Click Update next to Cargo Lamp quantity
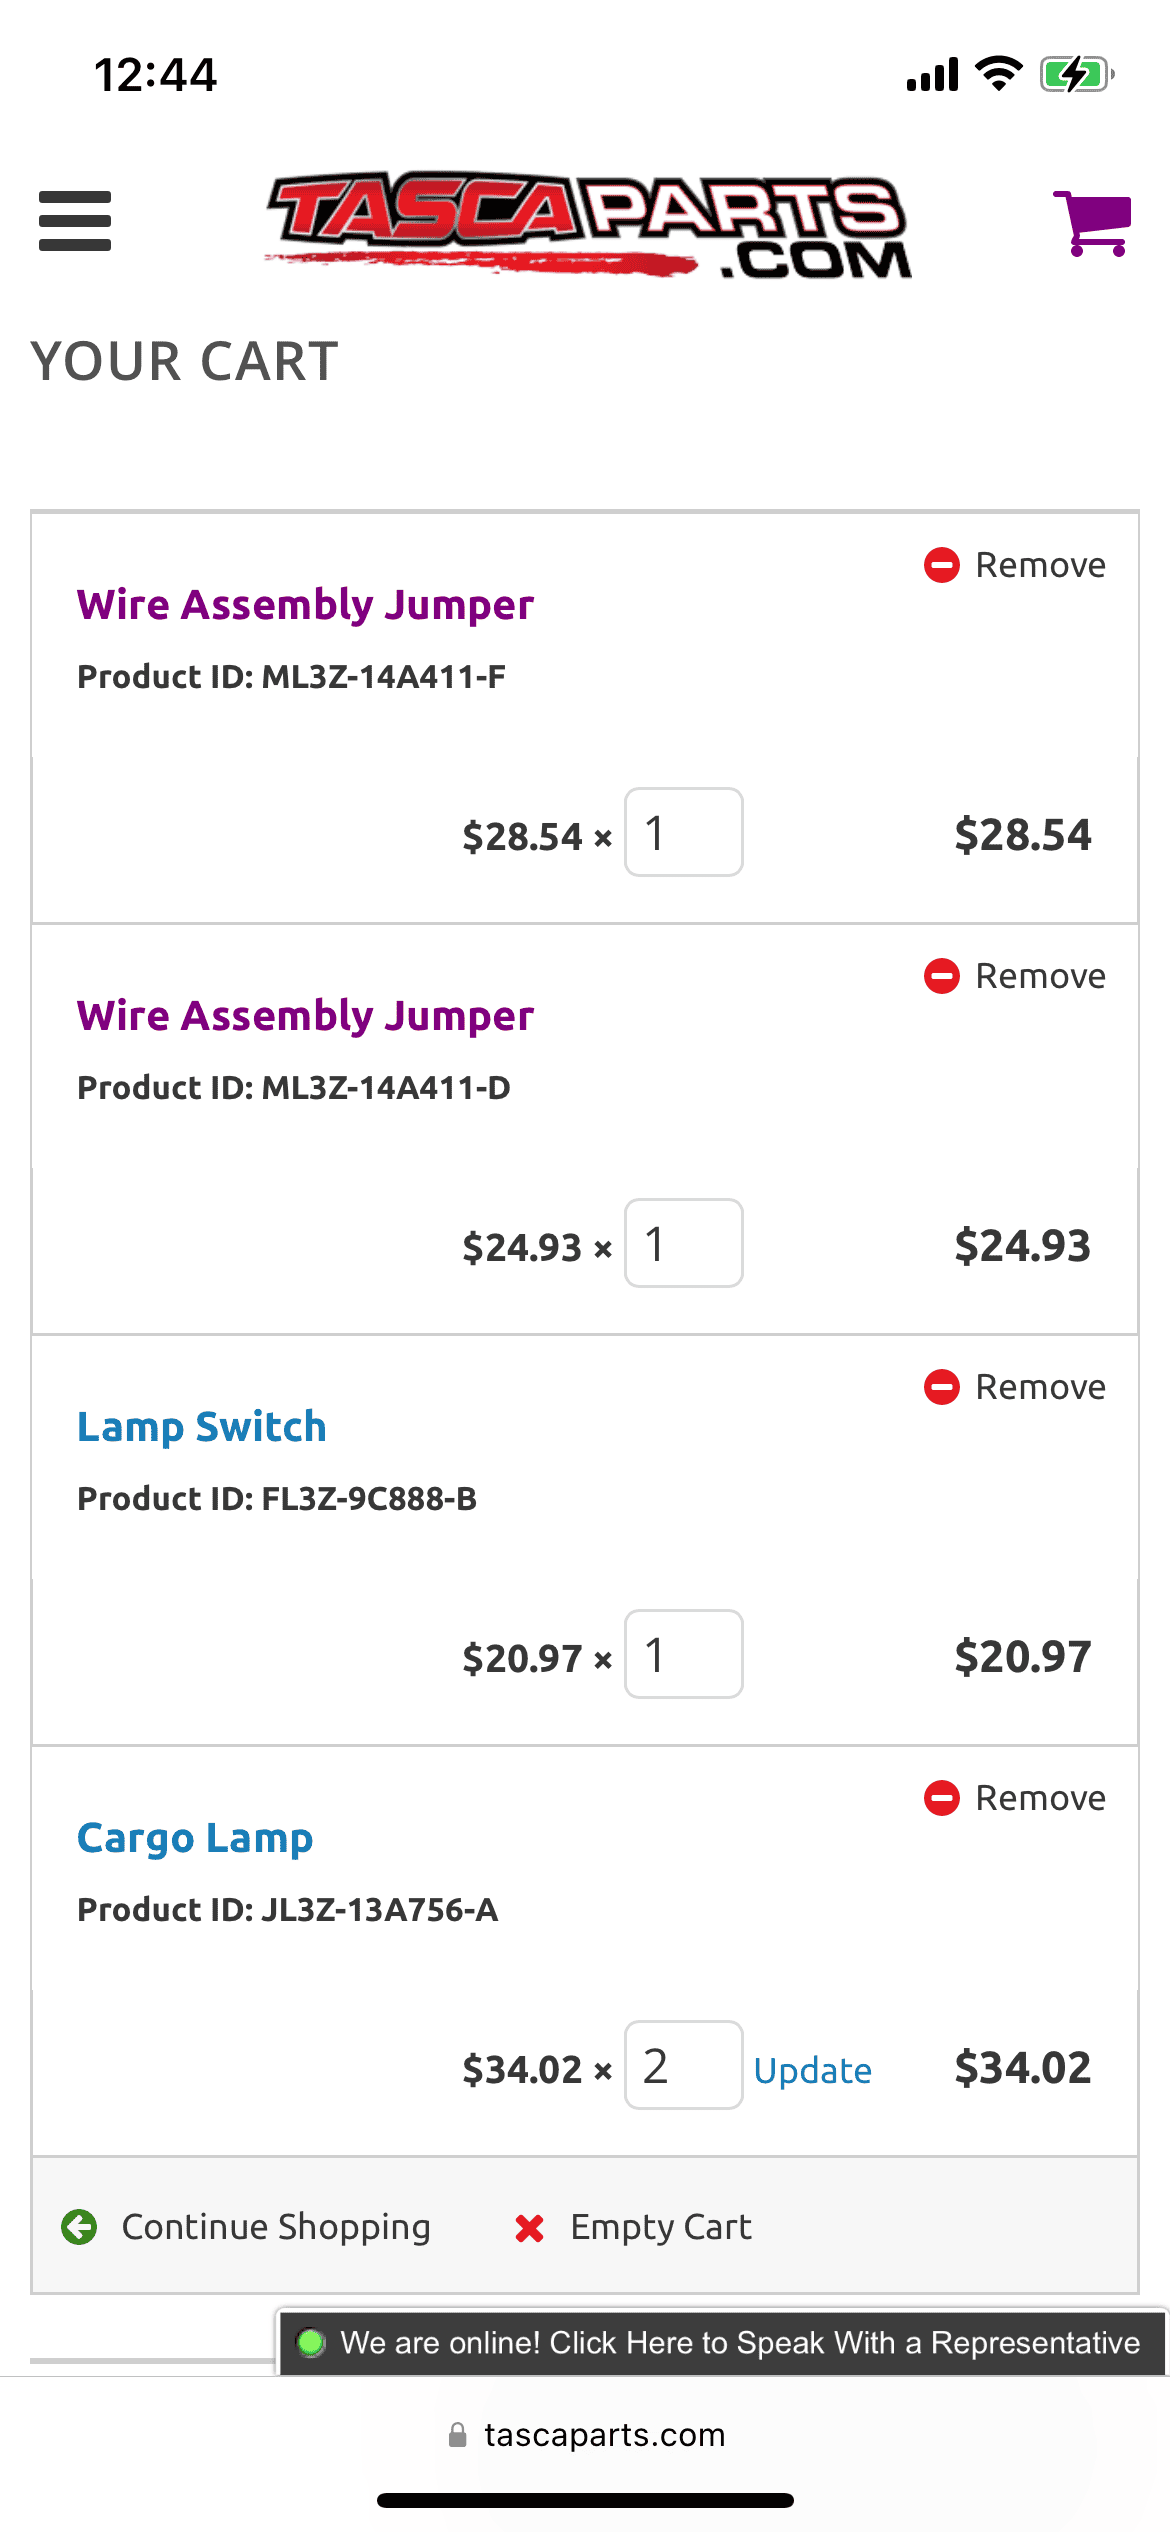 (812, 2070)
